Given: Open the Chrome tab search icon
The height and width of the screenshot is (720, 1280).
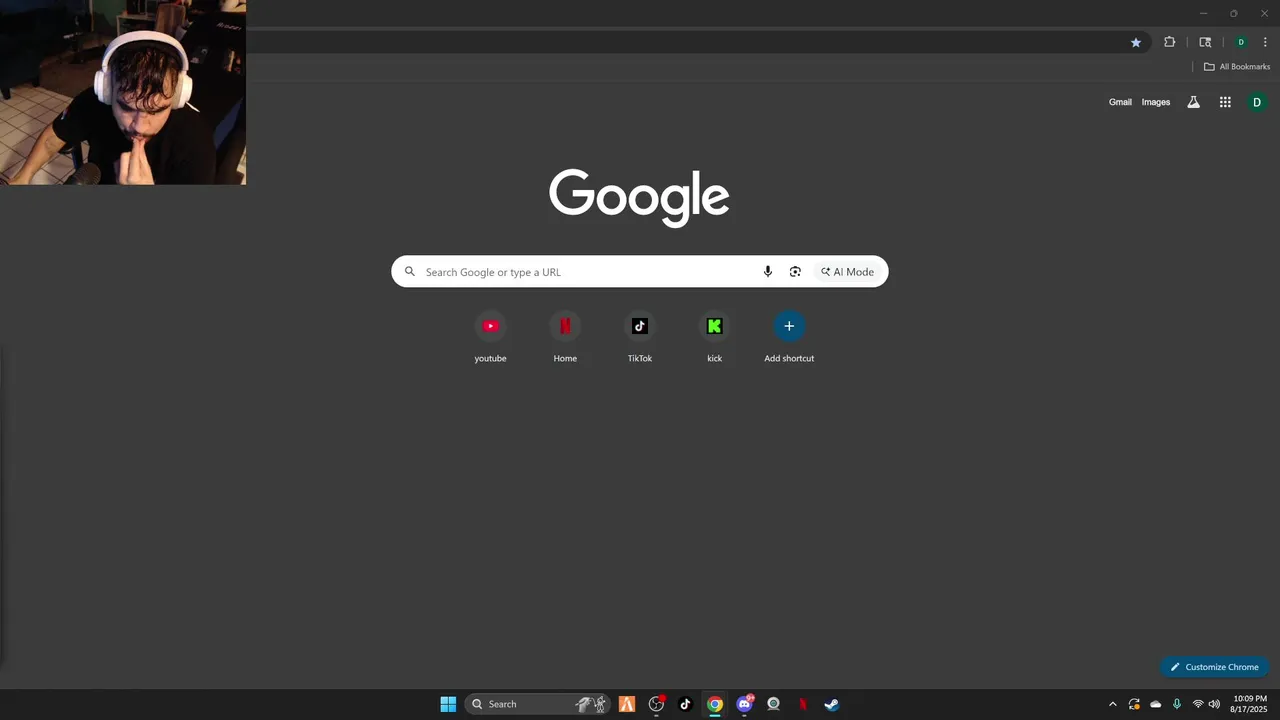Looking at the screenshot, I should pos(1205,42).
